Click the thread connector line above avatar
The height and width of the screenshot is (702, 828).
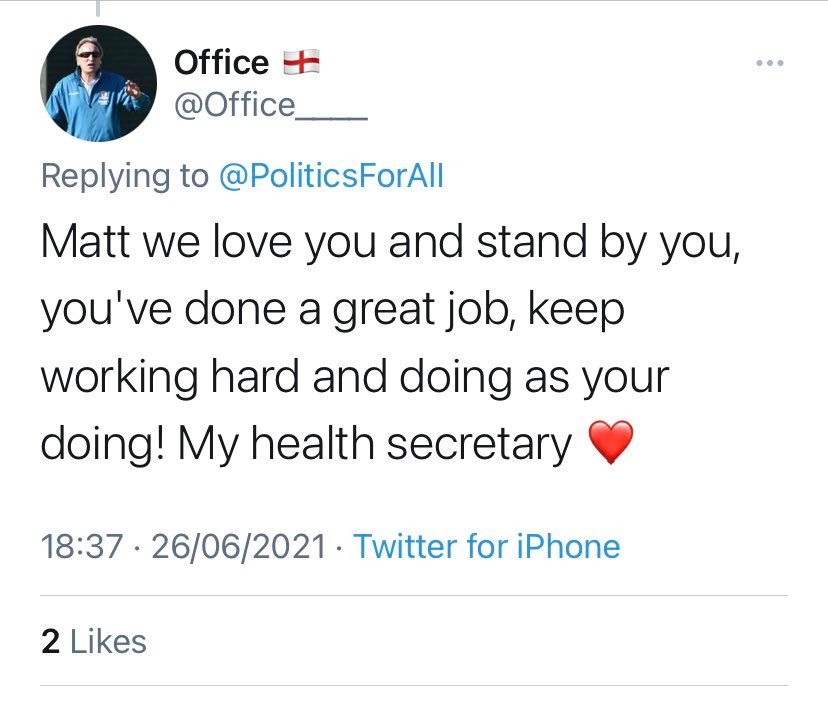point(97,8)
